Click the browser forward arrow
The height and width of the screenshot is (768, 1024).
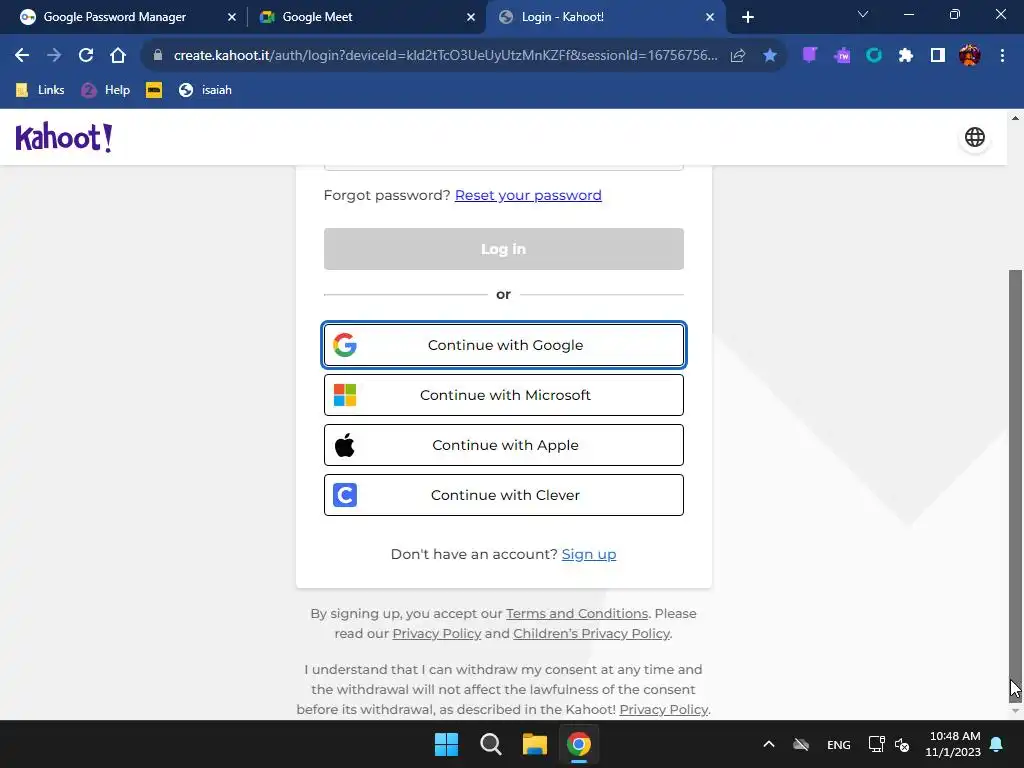(x=54, y=56)
